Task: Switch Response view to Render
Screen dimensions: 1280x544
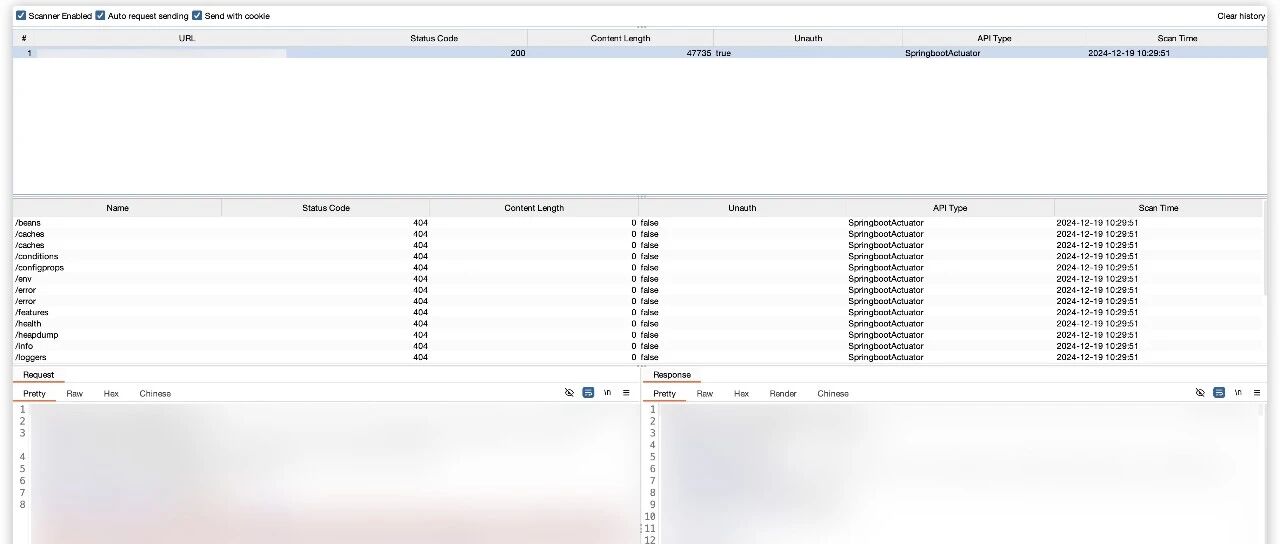Action: (783, 393)
